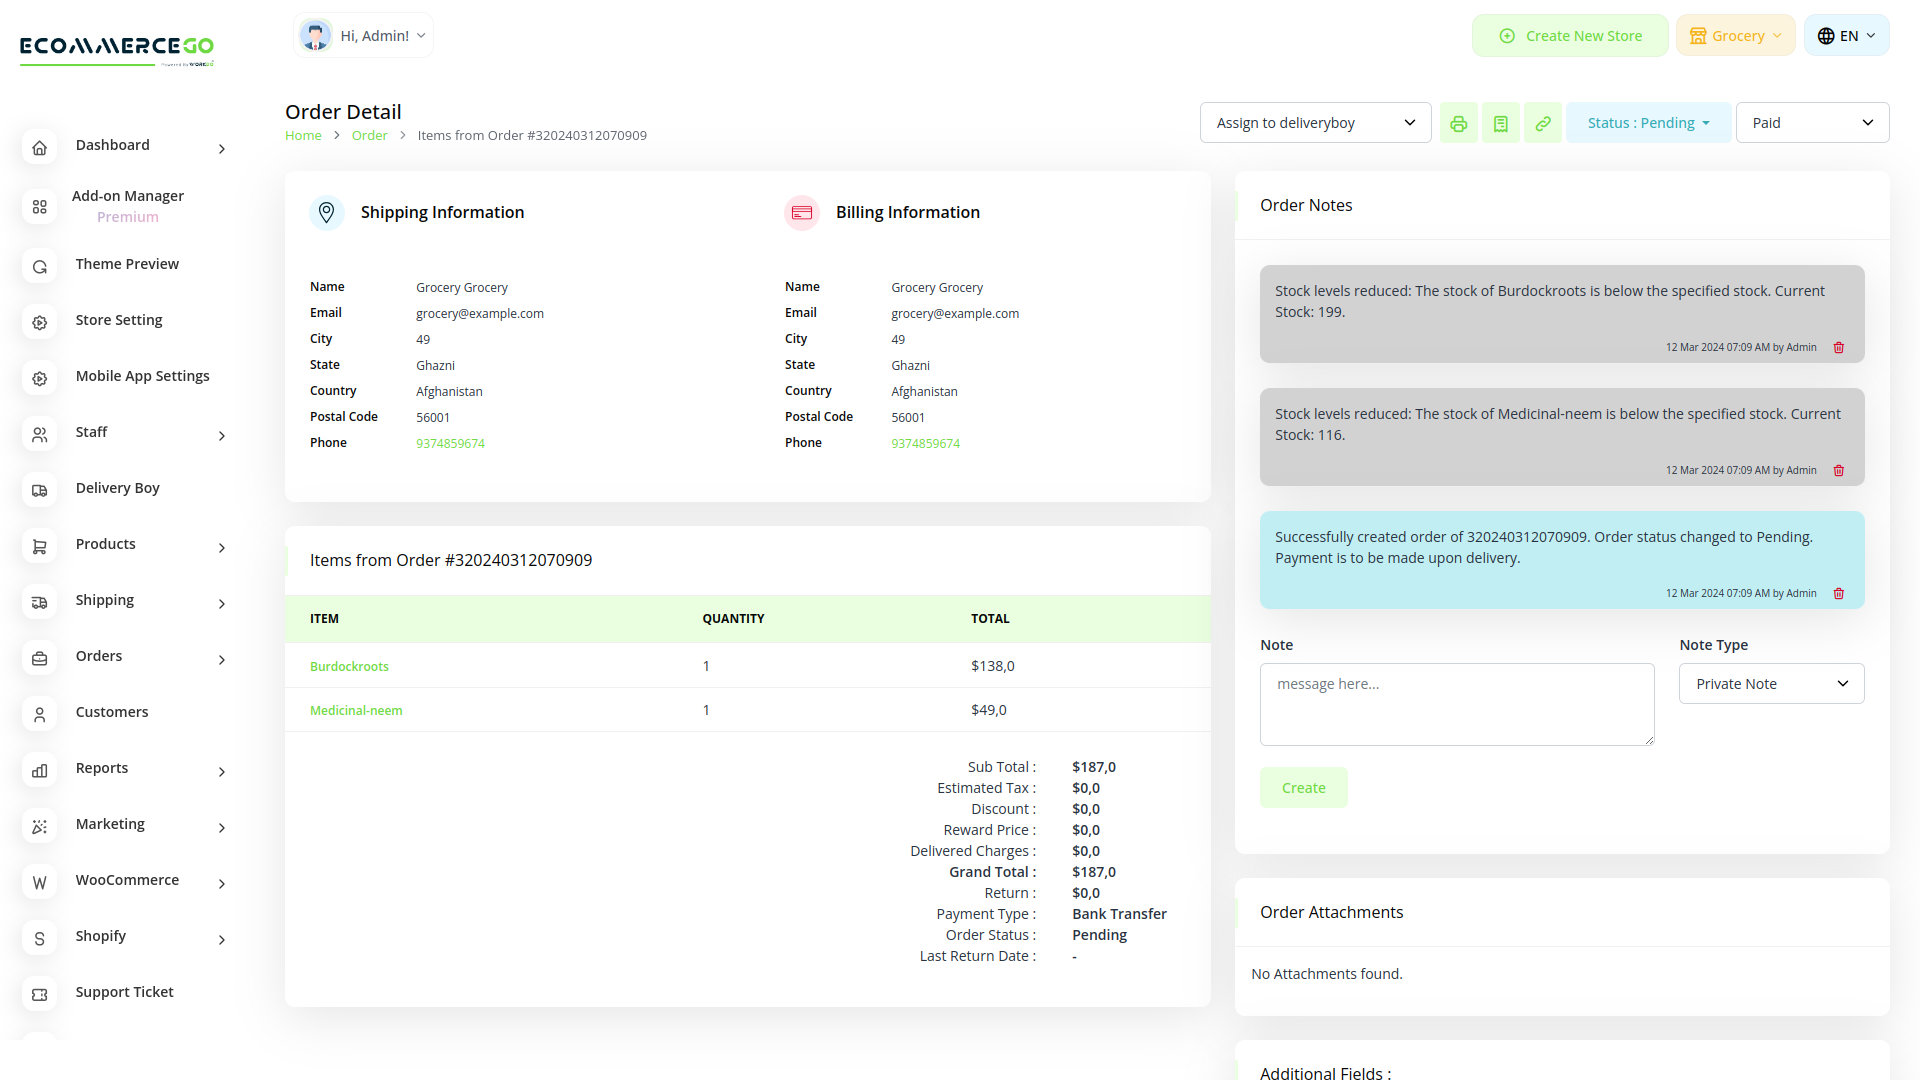The width and height of the screenshot is (1920, 1080).
Task: Expand the Orders sidebar section
Action: pyautogui.click(x=99, y=656)
